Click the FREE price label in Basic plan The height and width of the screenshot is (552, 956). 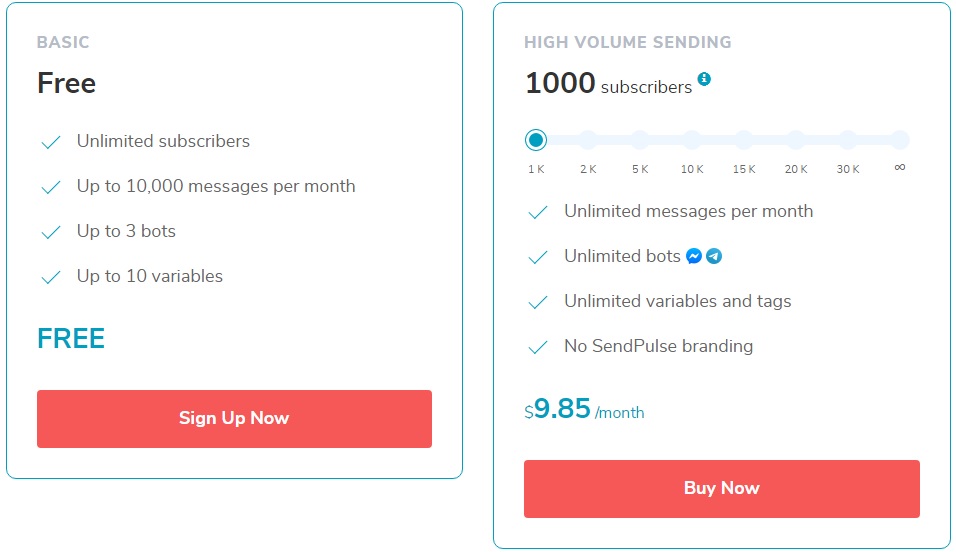tap(71, 339)
